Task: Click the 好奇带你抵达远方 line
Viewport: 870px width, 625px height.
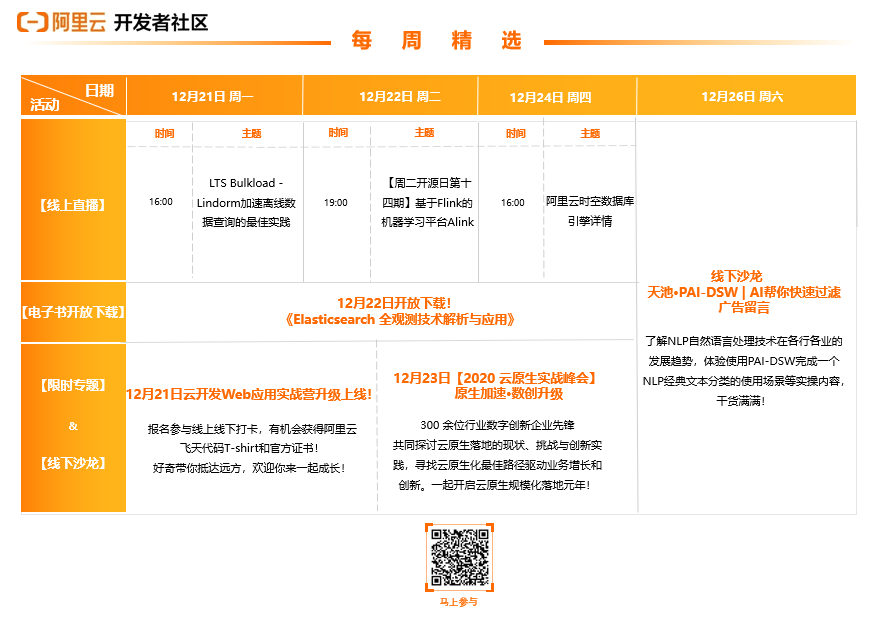Action: (249, 468)
